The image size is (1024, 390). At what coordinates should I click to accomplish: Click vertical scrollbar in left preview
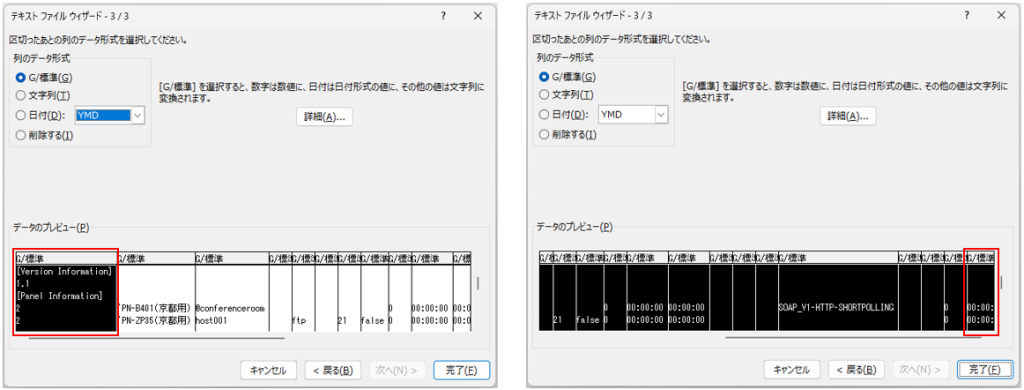[477, 283]
